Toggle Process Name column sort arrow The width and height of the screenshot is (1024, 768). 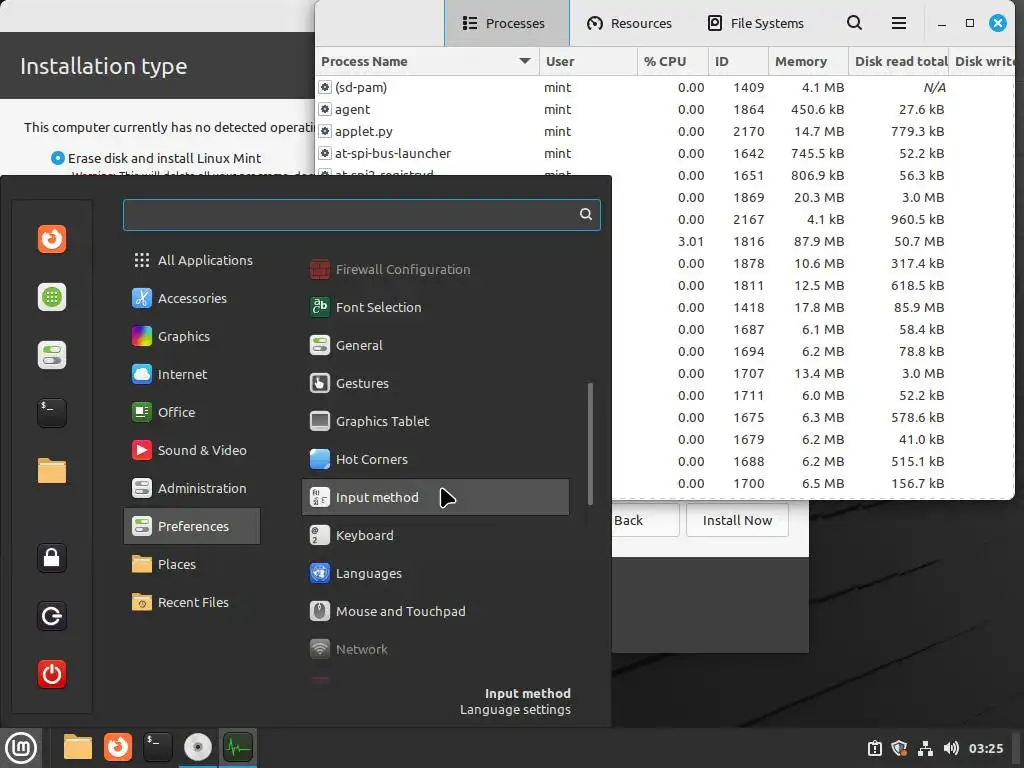click(524, 61)
